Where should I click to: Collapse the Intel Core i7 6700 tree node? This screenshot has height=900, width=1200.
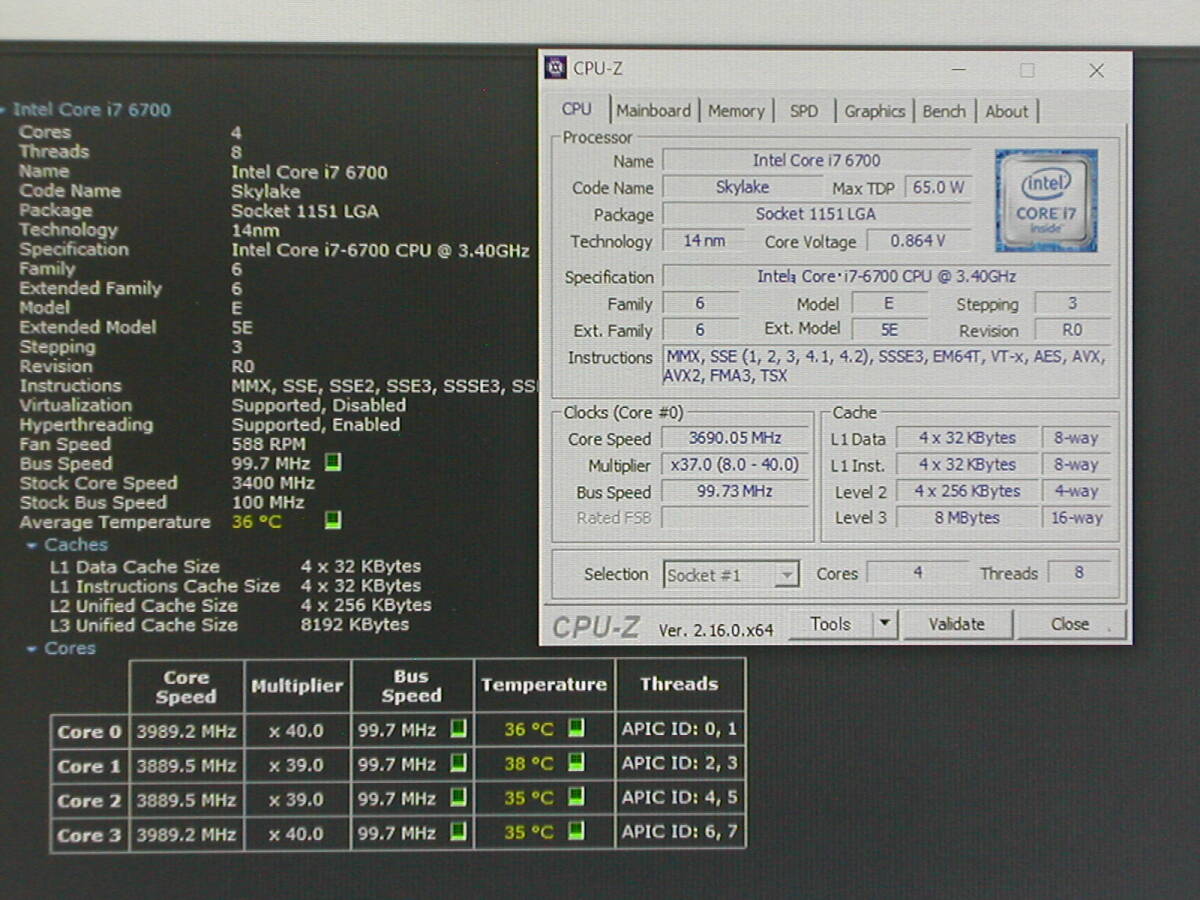[x=4, y=110]
